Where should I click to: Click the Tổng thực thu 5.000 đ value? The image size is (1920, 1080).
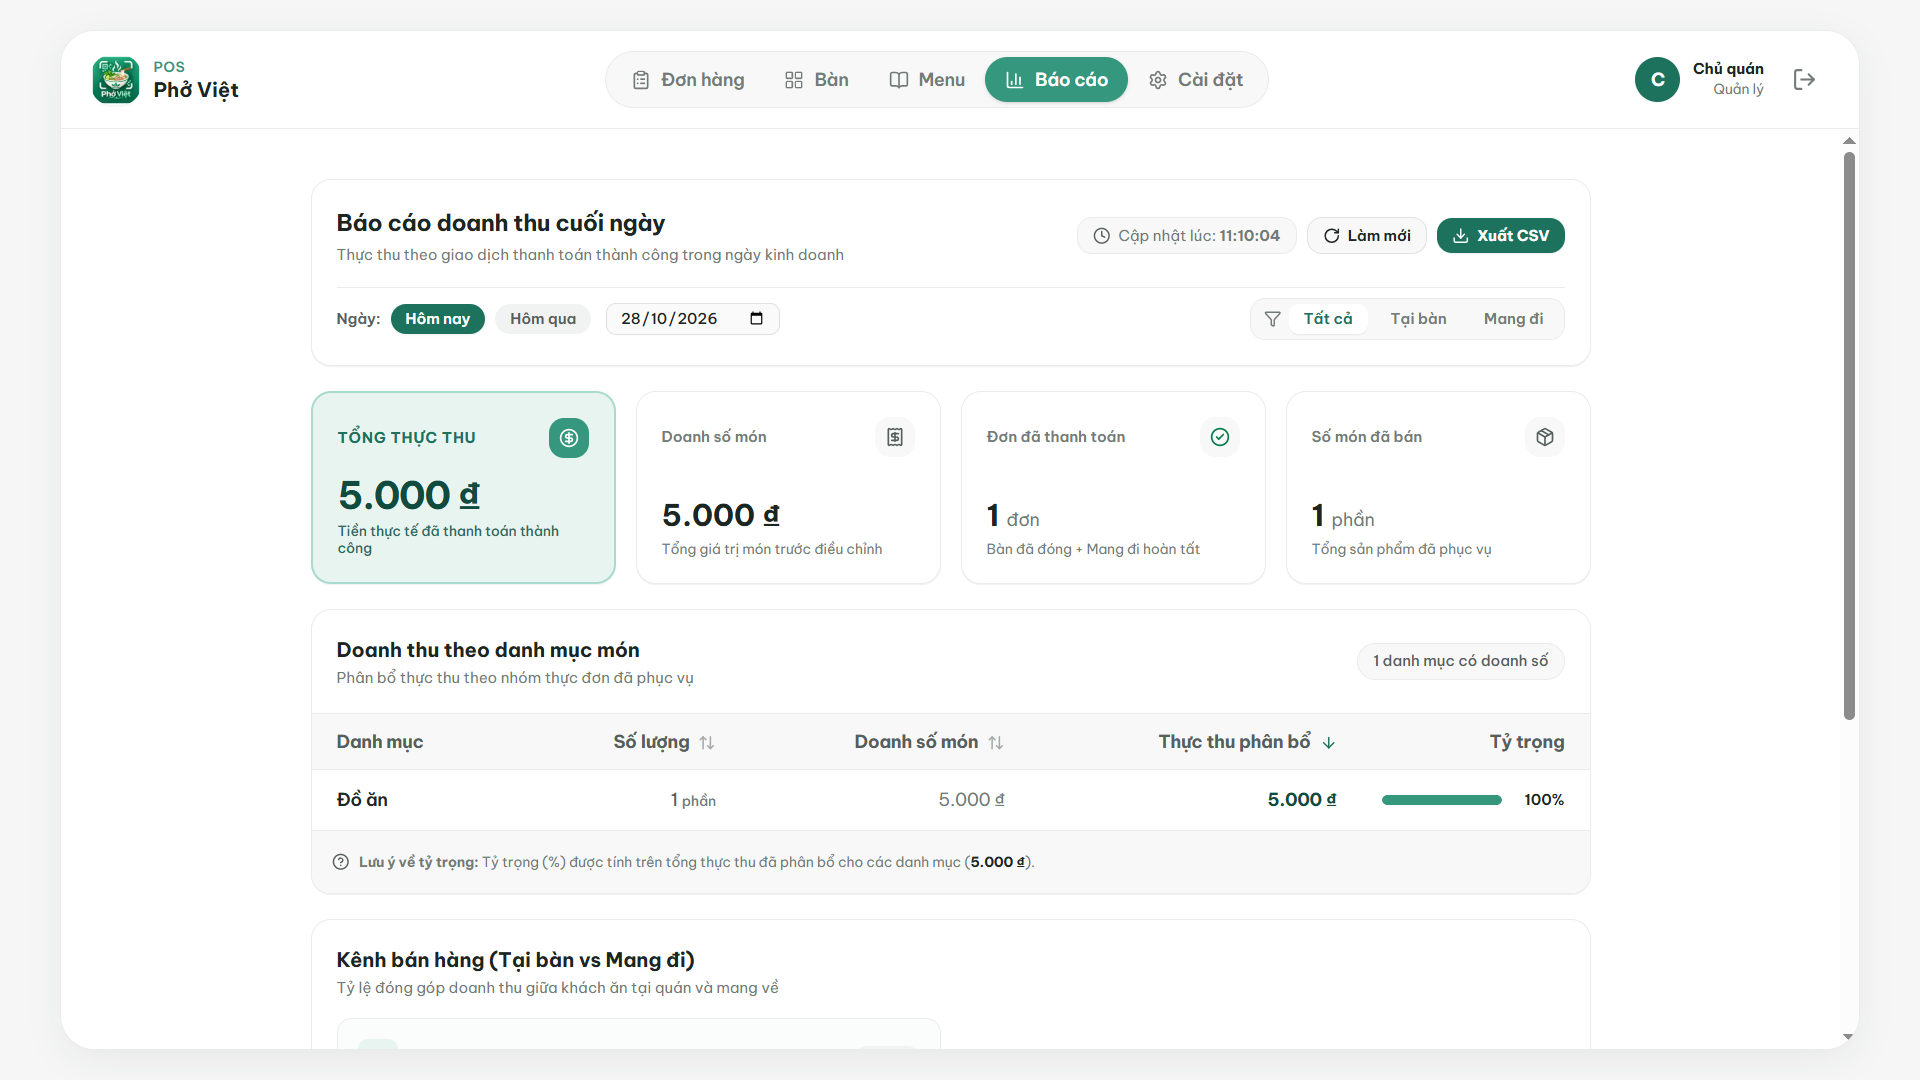tap(409, 496)
